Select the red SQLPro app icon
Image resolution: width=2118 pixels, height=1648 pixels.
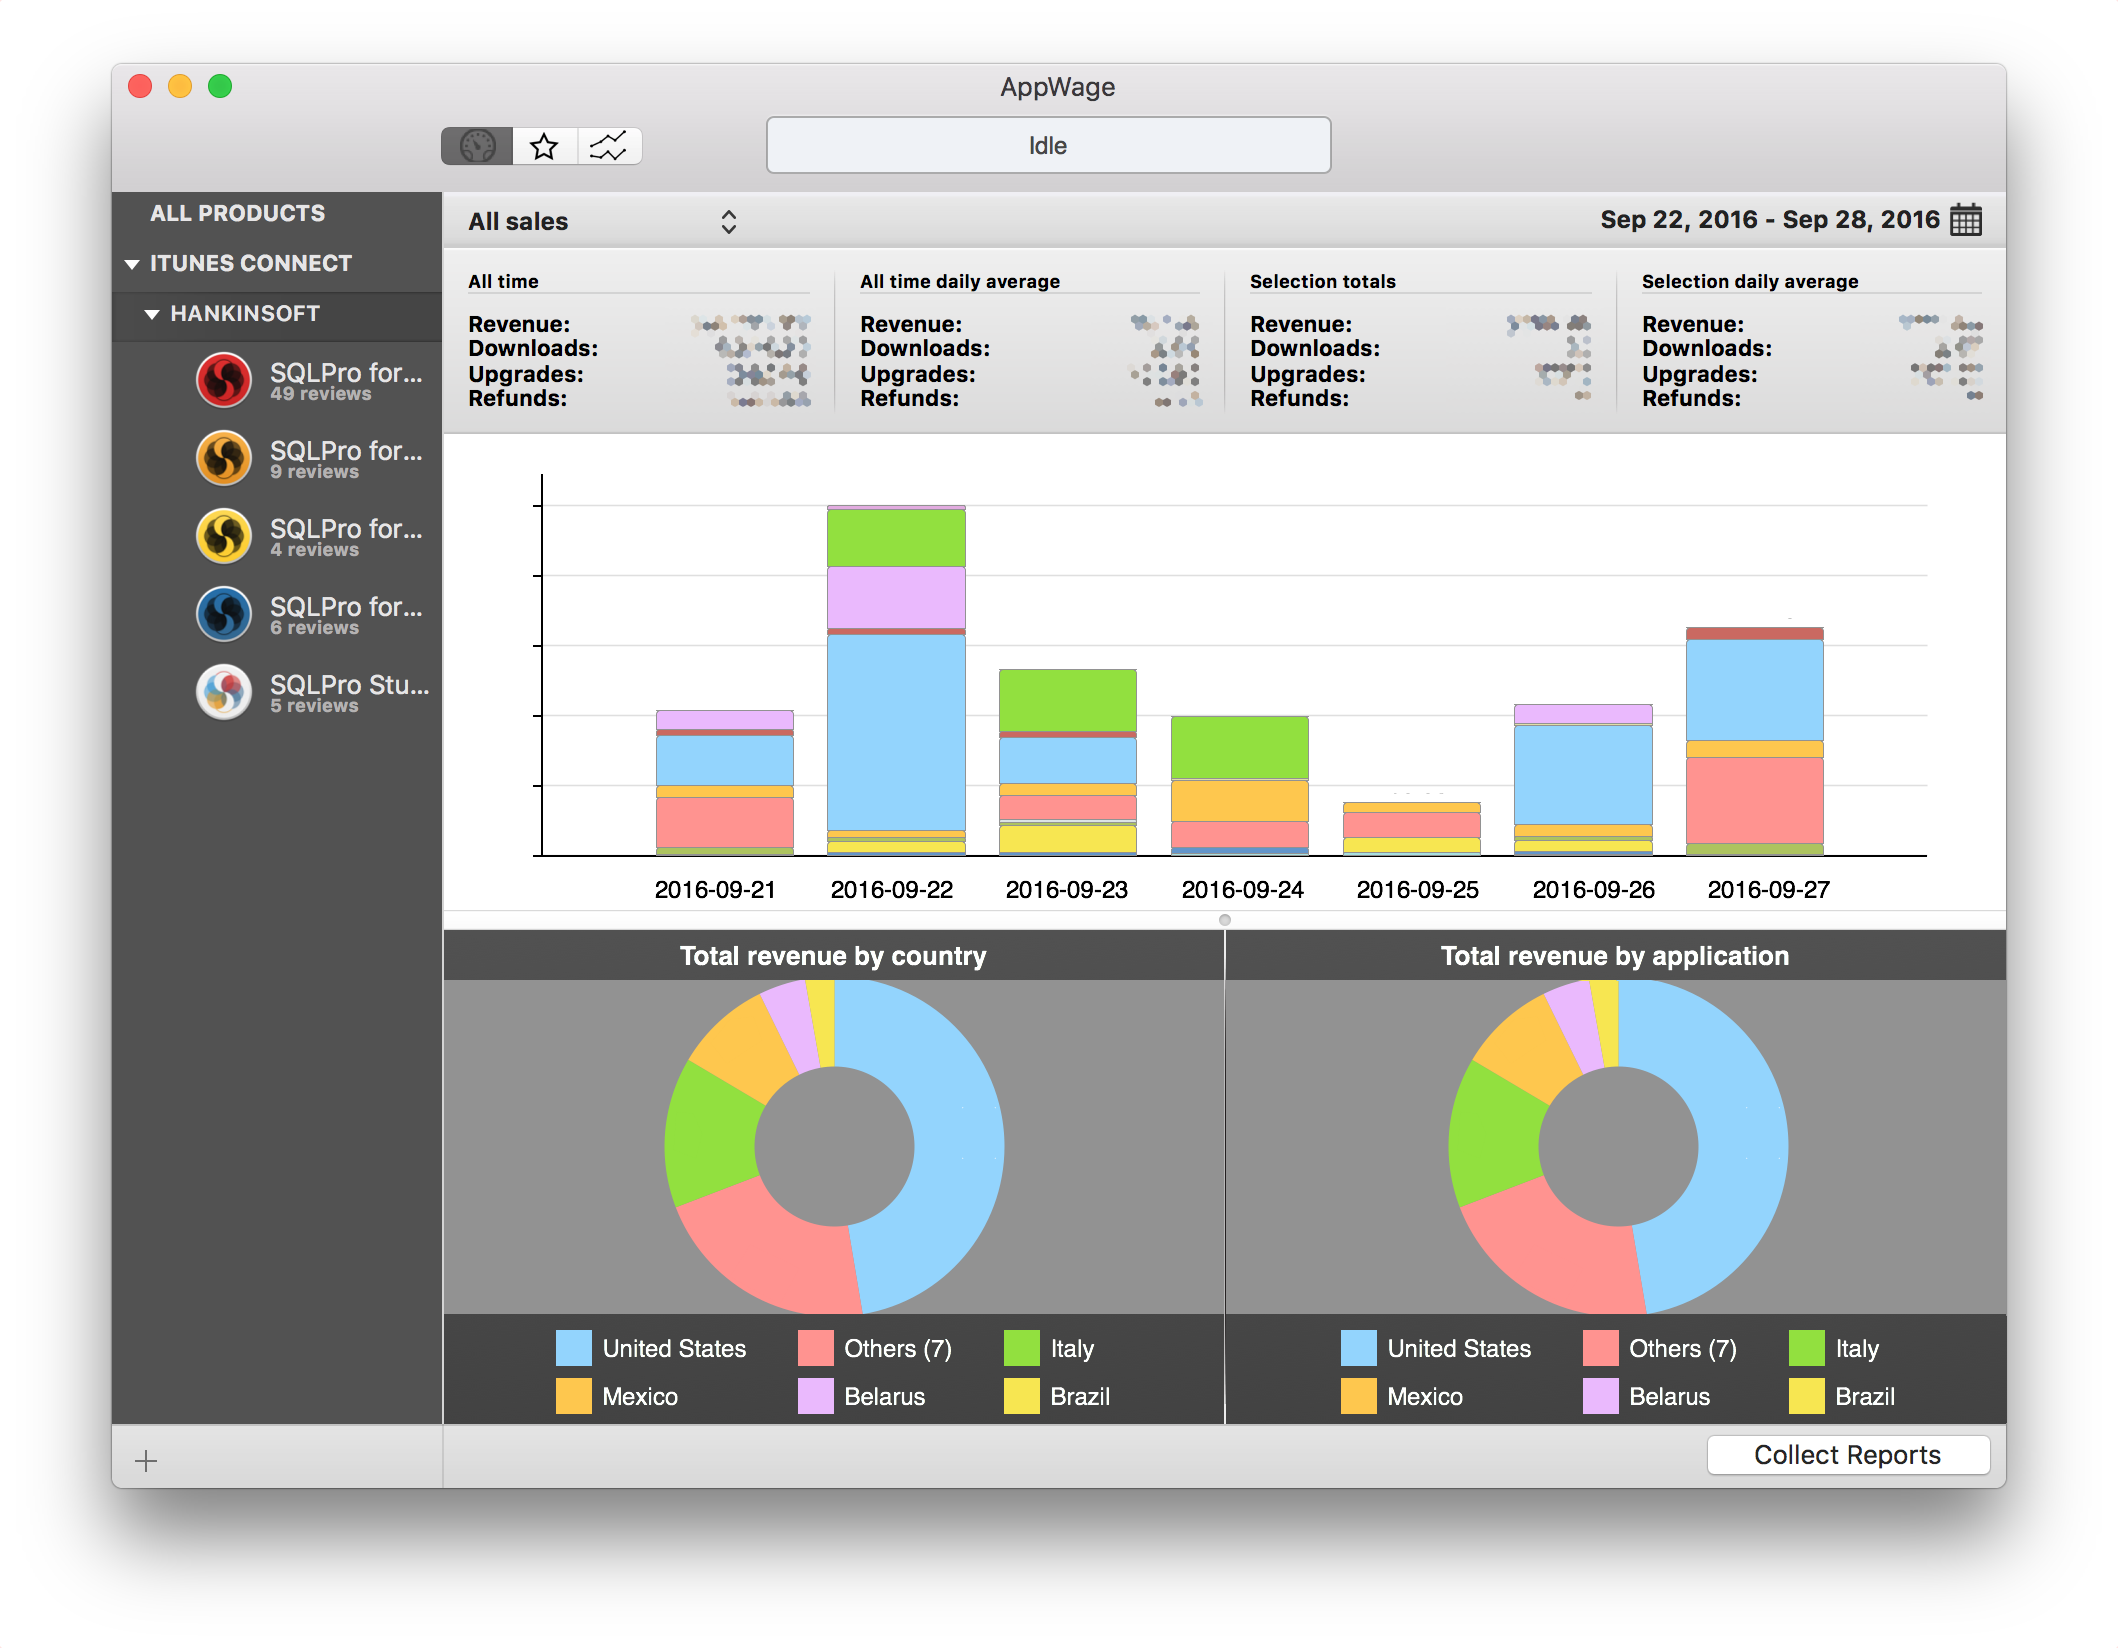tap(224, 380)
